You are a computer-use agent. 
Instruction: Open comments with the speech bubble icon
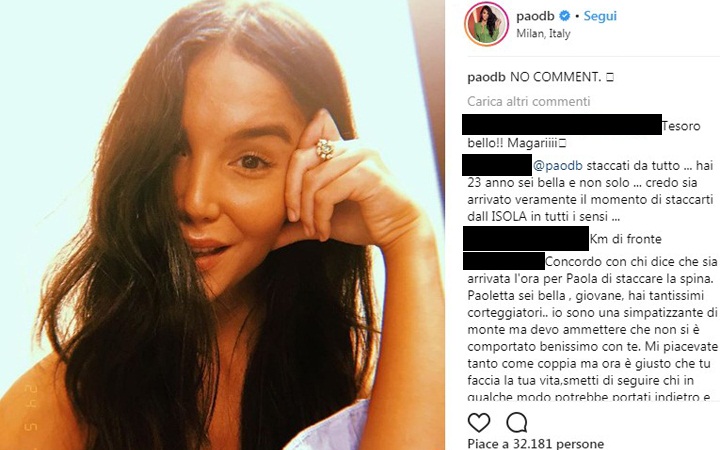(x=517, y=422)
